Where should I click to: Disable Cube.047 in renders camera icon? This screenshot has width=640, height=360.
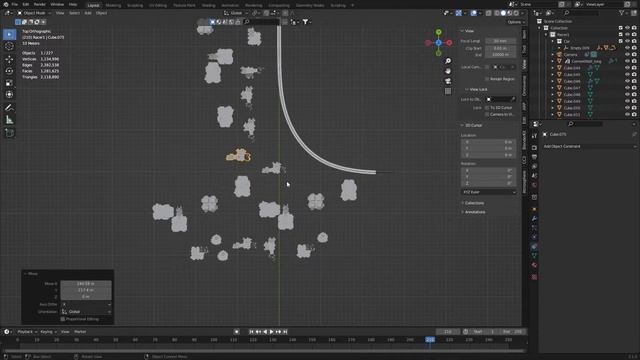point(634,88)
